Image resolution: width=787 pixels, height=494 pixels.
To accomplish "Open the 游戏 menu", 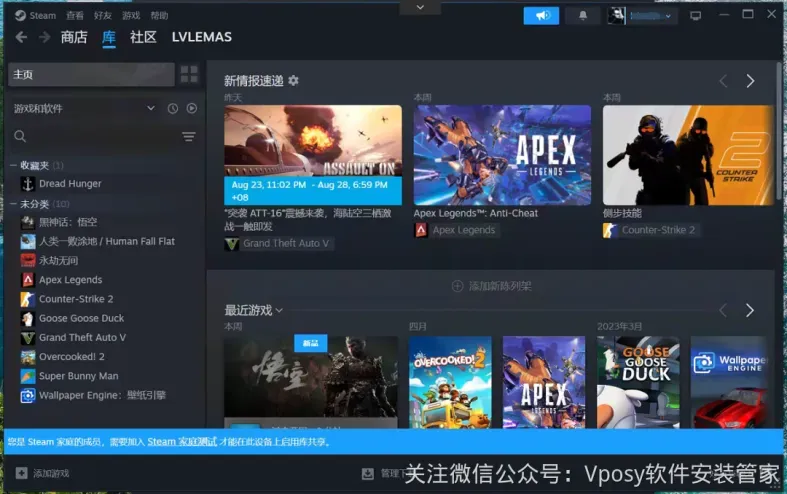I will click(x=131, y=16).
